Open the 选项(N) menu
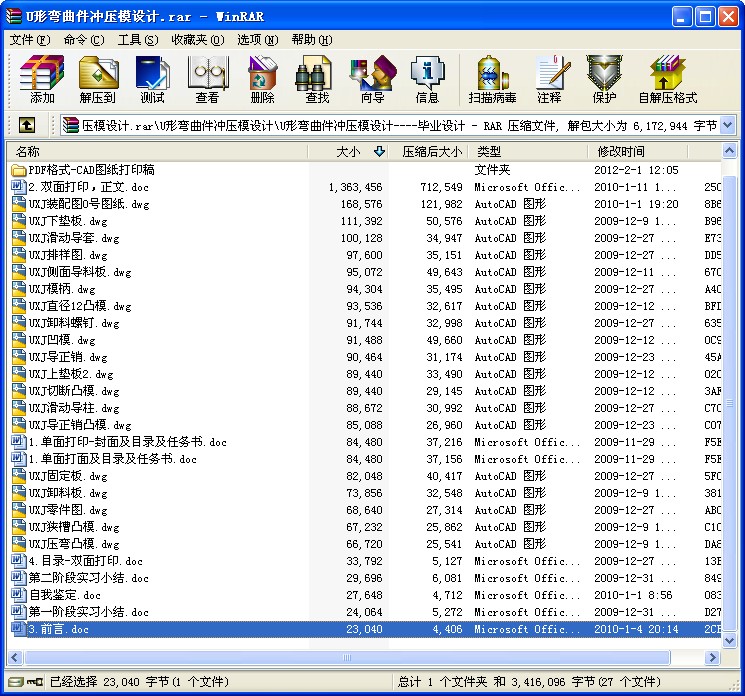745x696 pixels. tap(257, 40)
